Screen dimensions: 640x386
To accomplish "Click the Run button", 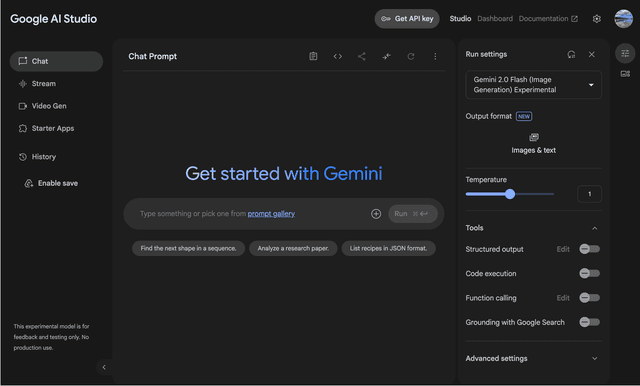I will point(413,214).
